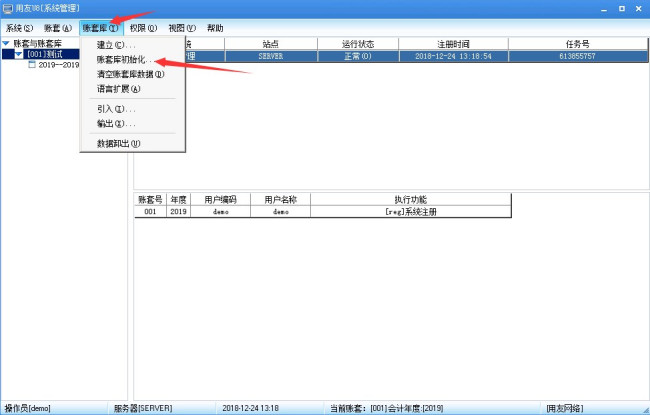Click the 用户名称 column header

(281, 199)
